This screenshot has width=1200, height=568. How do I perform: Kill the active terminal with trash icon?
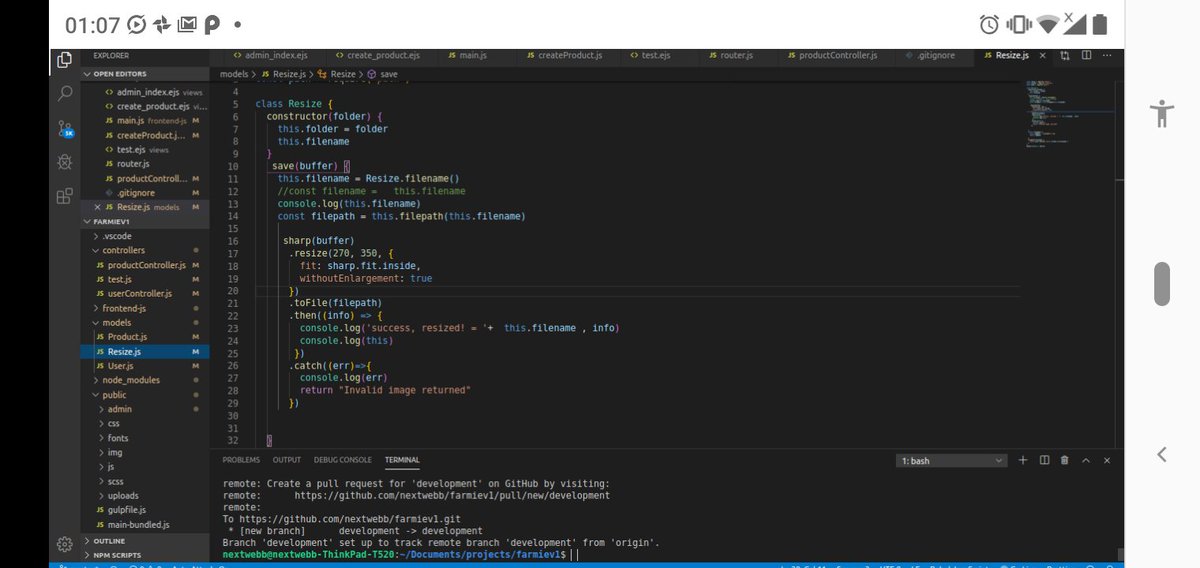1064,460
